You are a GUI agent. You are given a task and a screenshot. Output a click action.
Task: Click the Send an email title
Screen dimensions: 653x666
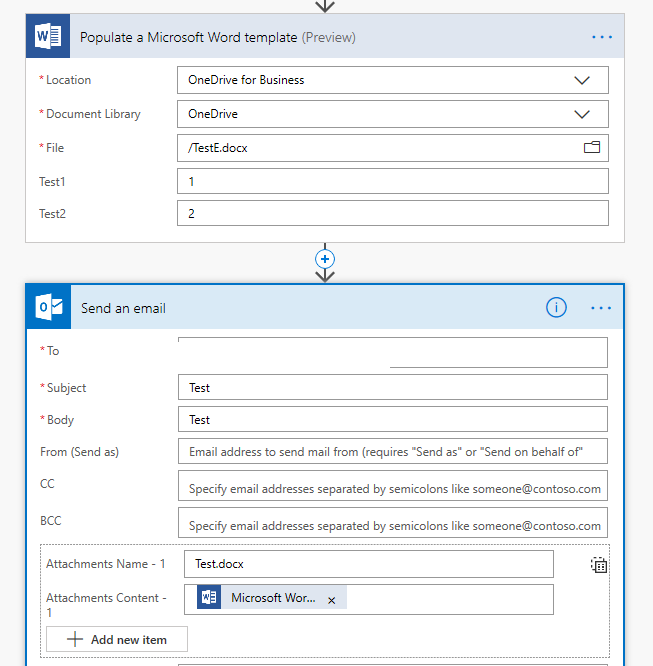pos(123,308)
